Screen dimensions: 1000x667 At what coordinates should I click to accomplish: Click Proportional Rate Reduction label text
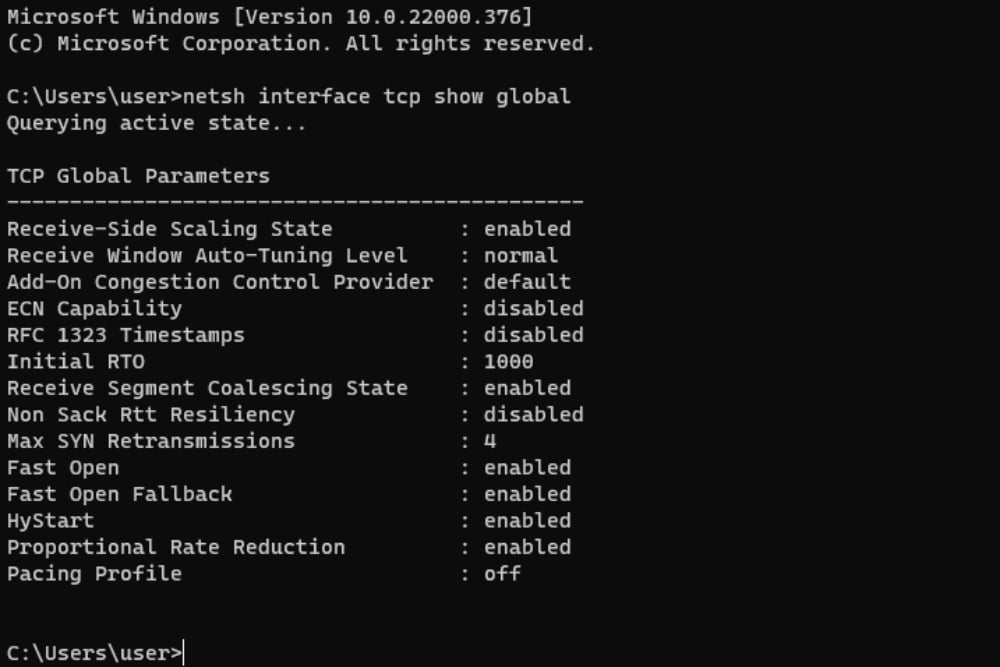176,548
